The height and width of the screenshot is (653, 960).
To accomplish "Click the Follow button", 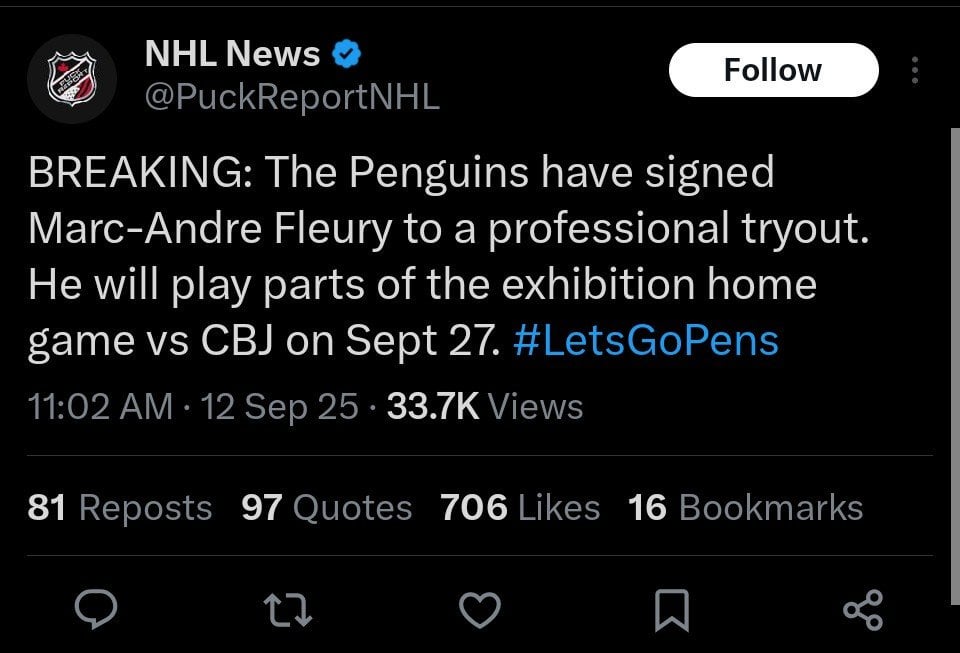I will tap(772, 69).
